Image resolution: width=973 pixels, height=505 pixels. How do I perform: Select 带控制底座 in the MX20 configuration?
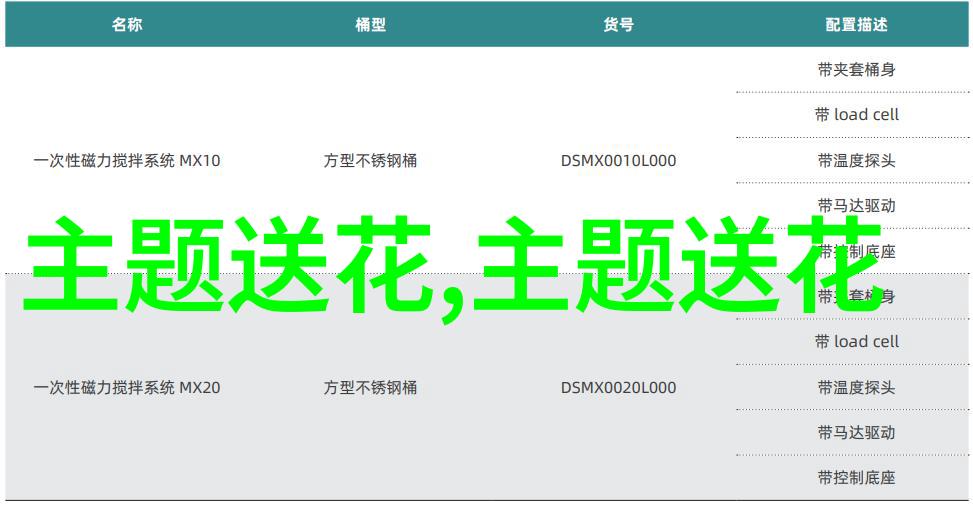[856, 478]
